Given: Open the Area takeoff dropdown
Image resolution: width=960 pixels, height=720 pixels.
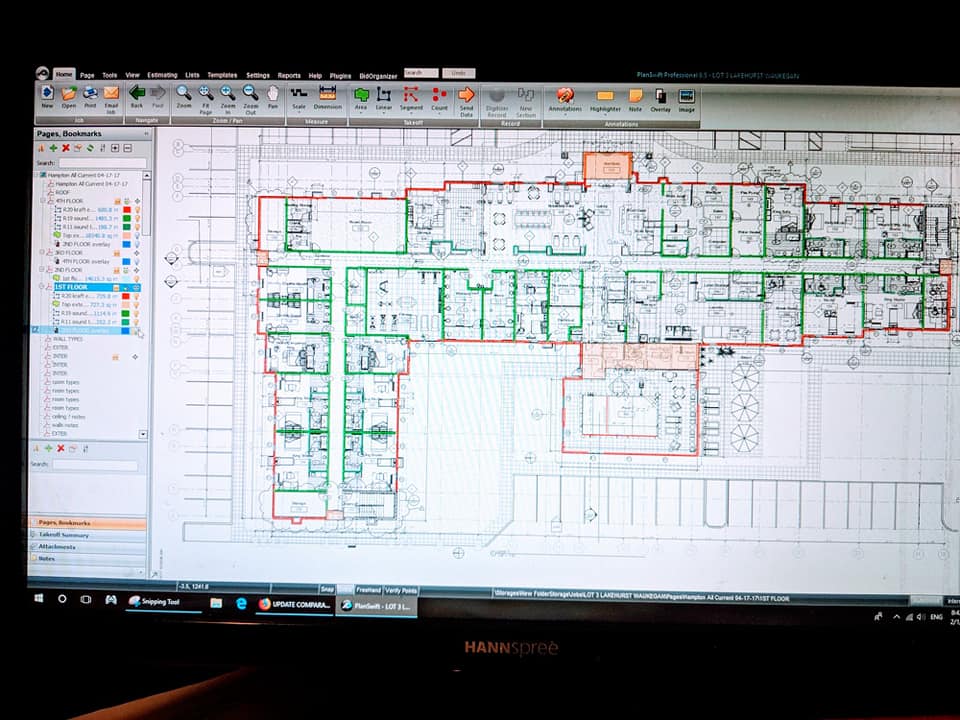Looking at the screenshot, I should [x=361, y=114].
